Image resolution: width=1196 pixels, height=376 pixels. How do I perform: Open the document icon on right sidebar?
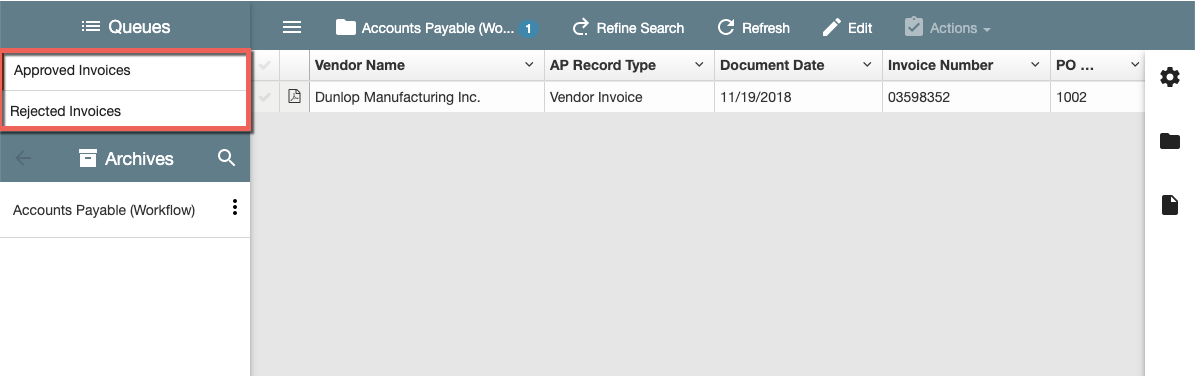point(1169,204)
